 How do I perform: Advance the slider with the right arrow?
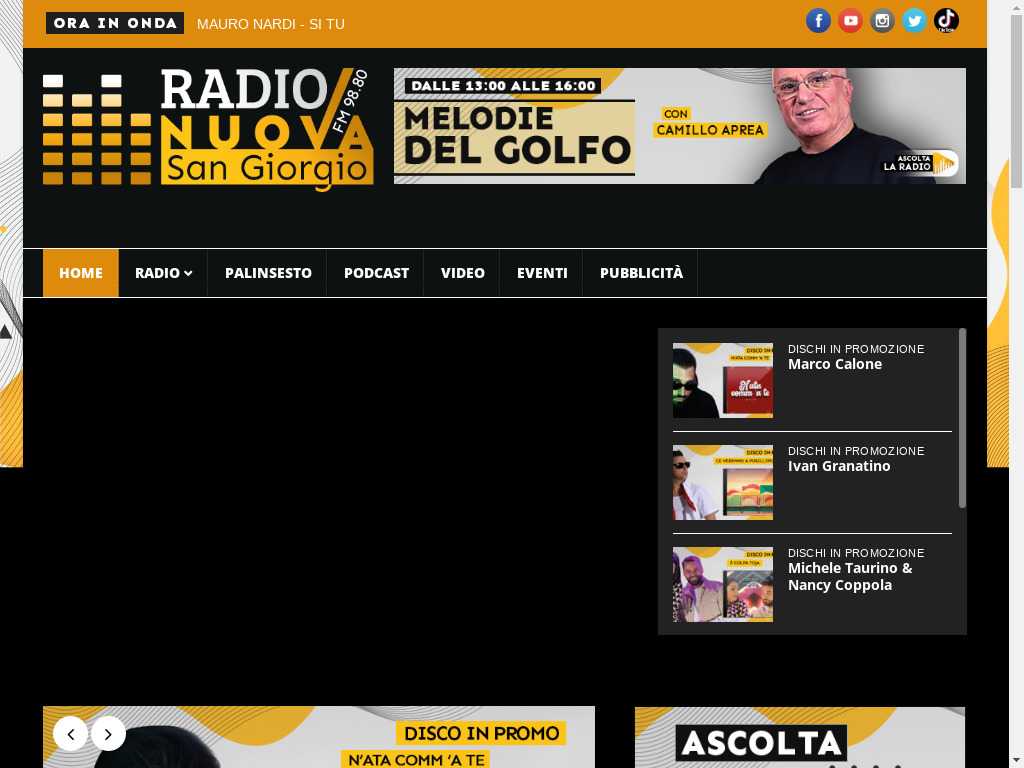108,734
